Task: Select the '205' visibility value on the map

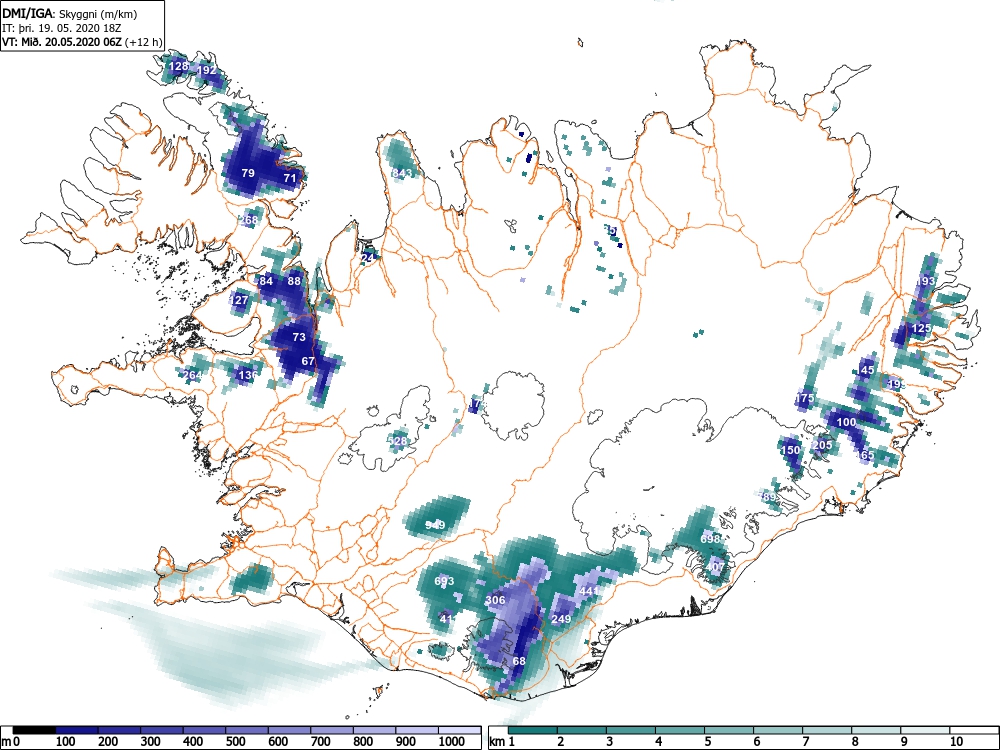Action: [x=823, y=445]
